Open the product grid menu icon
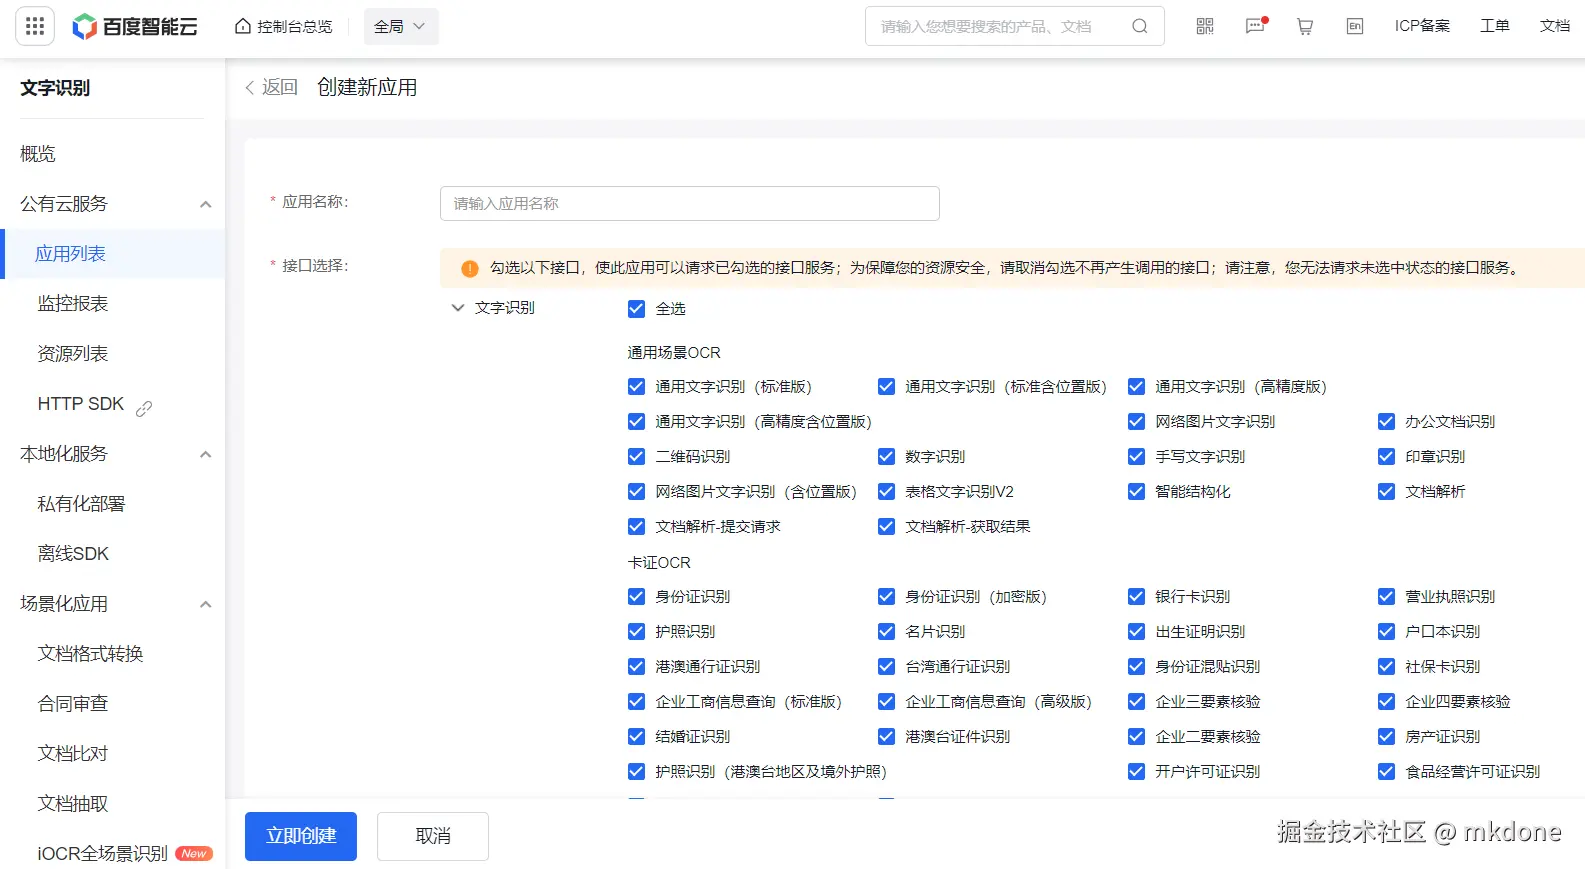 (x=35, y=26)
